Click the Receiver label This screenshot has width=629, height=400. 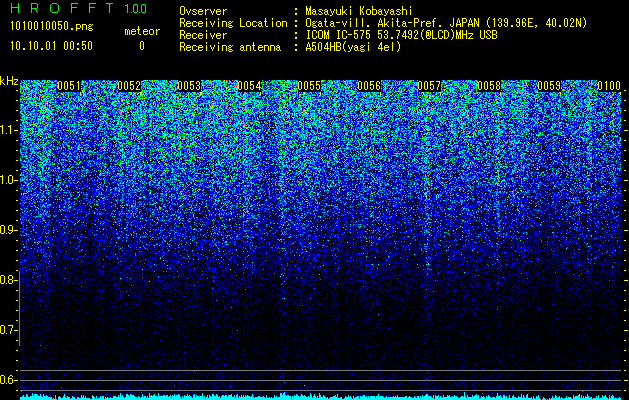203,35
